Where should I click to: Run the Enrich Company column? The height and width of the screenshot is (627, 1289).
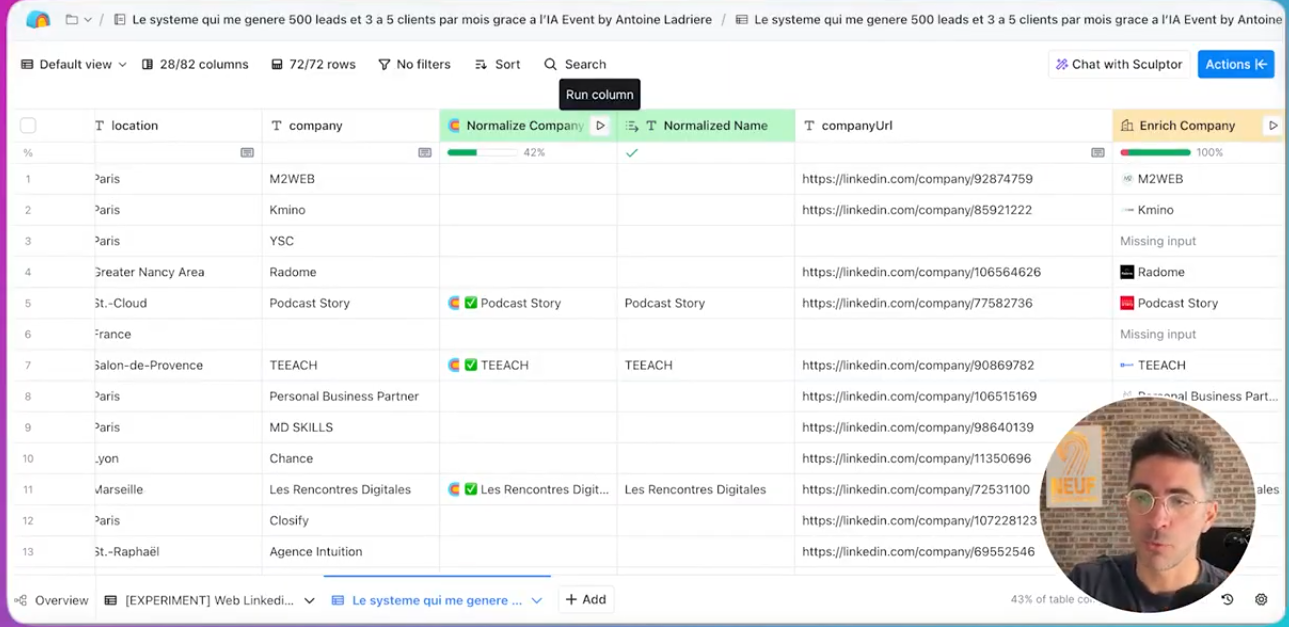(x=1272, y=125)
